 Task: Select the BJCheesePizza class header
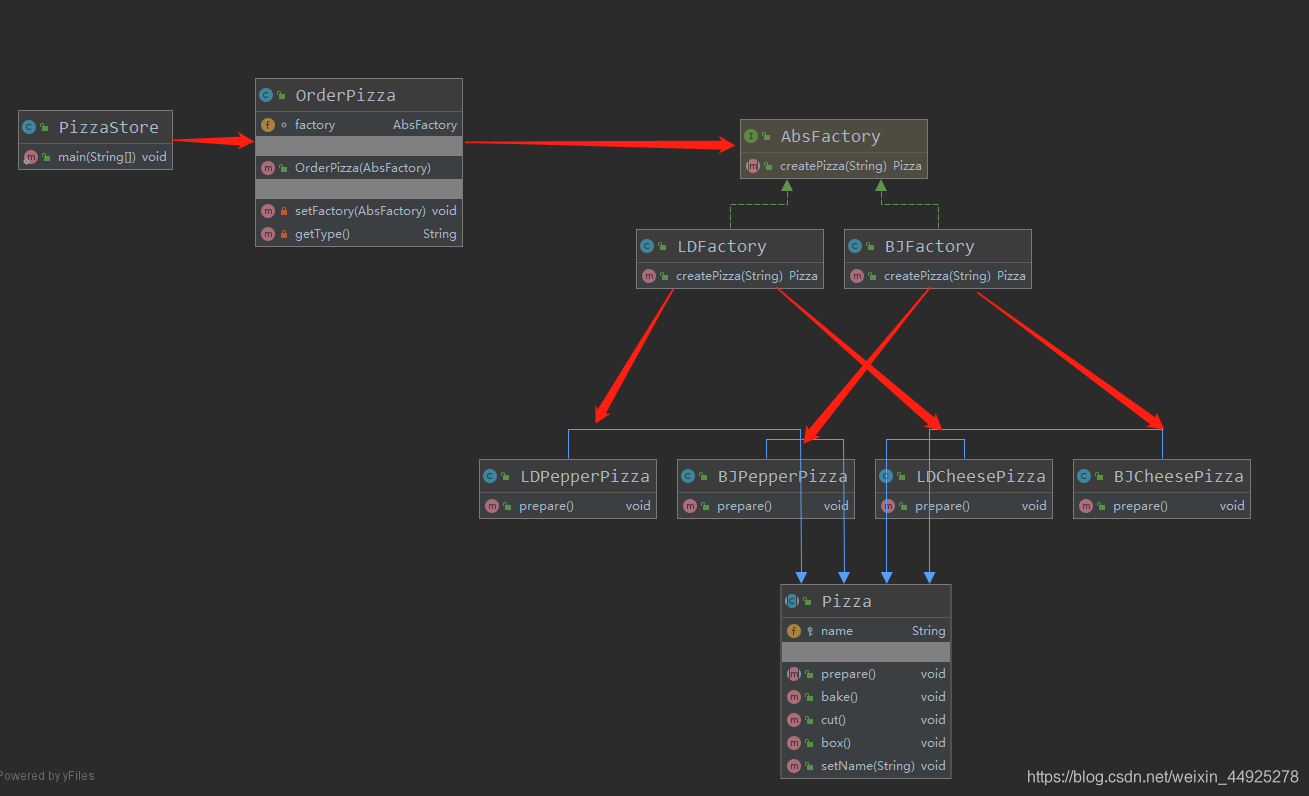click(x=1162, y=476)
